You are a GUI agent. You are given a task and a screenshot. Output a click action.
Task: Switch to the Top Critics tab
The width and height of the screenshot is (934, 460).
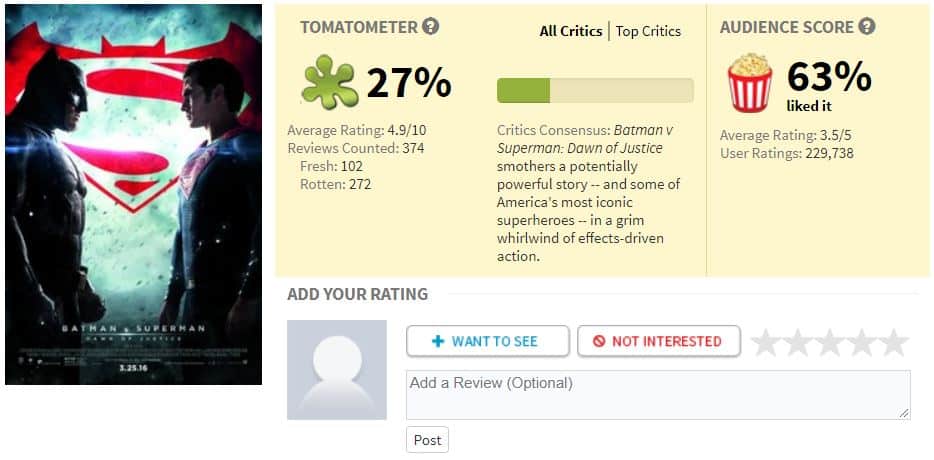coord(648,32)
